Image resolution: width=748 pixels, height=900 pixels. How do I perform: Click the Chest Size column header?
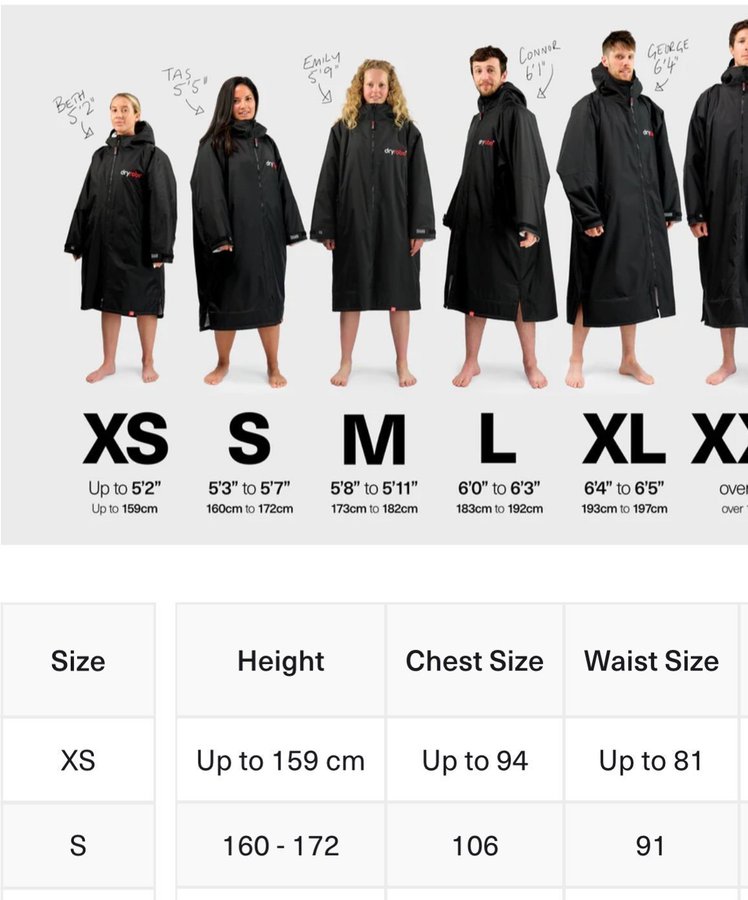pyautogui.click(x=475, y=660)
